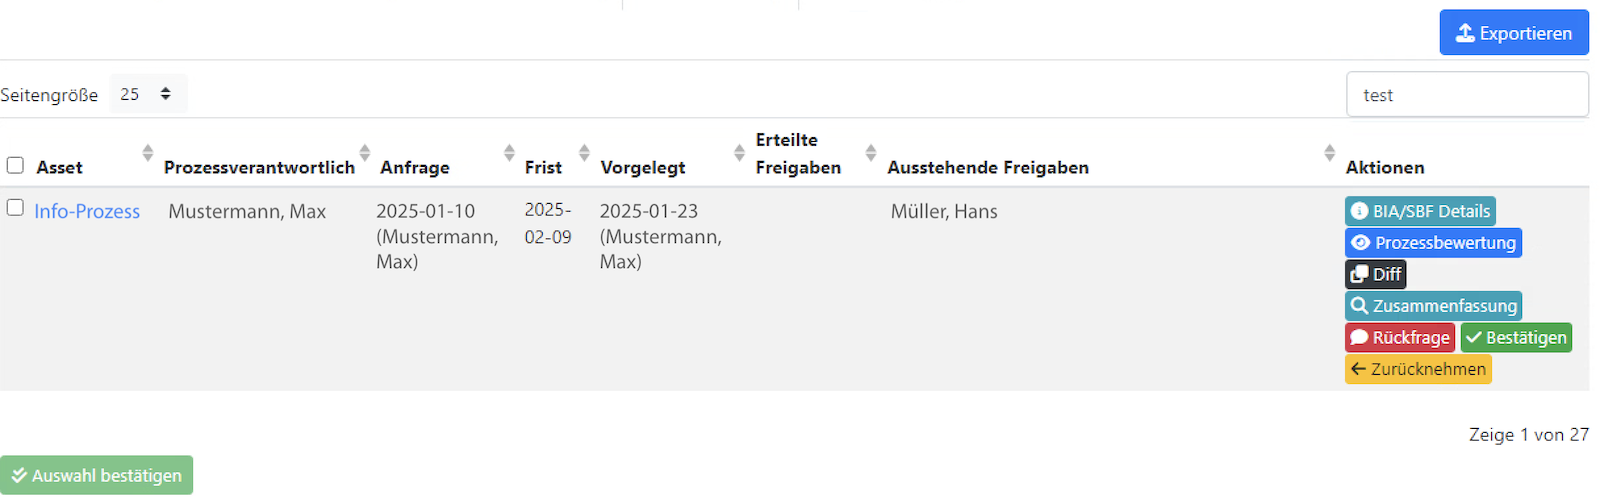1600x504 pixels.
Task: Open Zusammenfassung magnifier button
Action: (1433, 306)
